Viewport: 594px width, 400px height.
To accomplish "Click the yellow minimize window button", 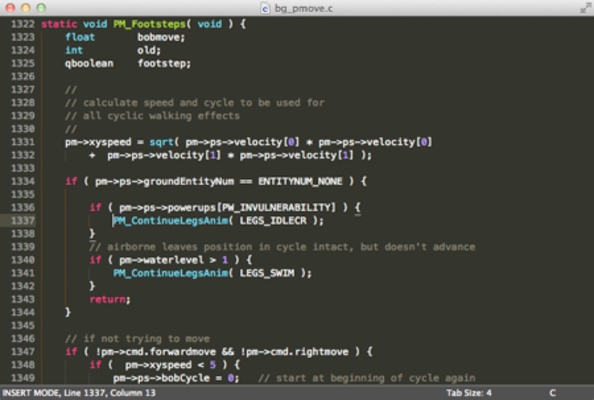I will (26, 8).
